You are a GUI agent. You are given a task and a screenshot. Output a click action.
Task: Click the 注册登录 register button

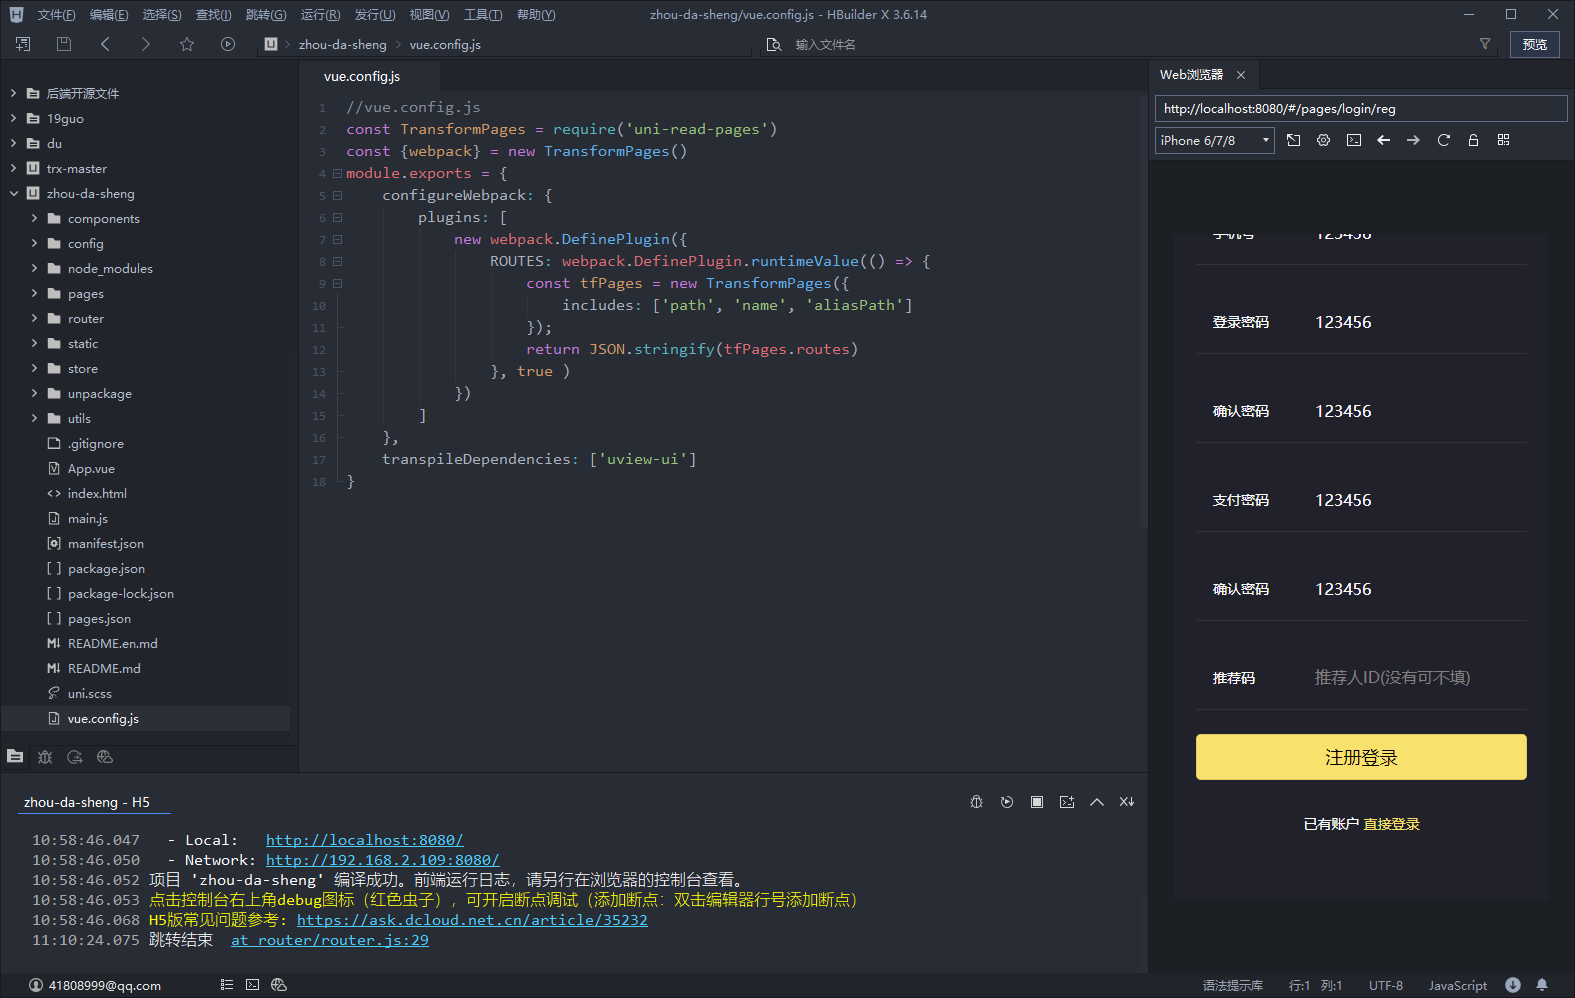click(1361, 757)
